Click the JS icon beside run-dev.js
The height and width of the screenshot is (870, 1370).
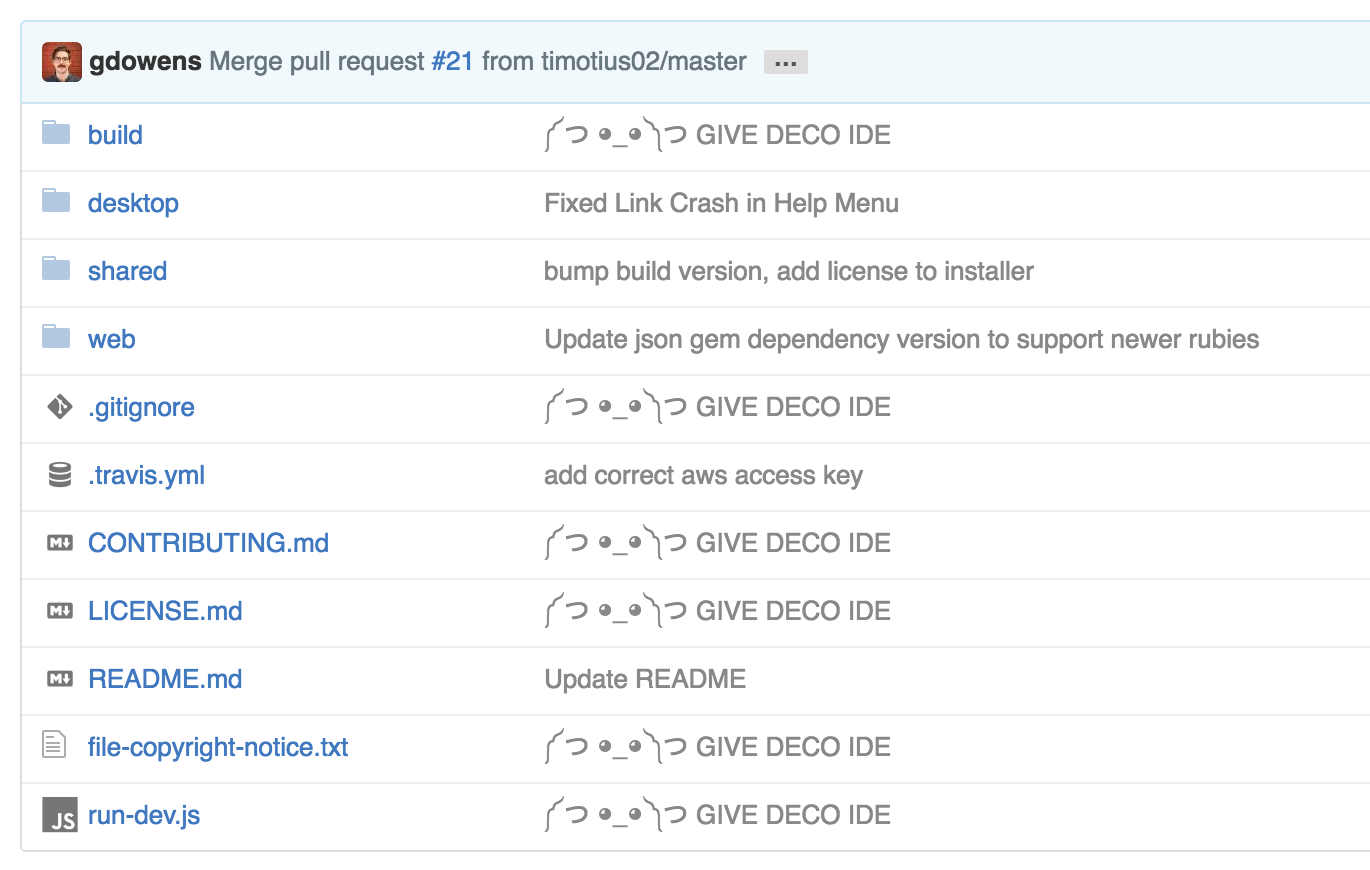click(57, 814)
